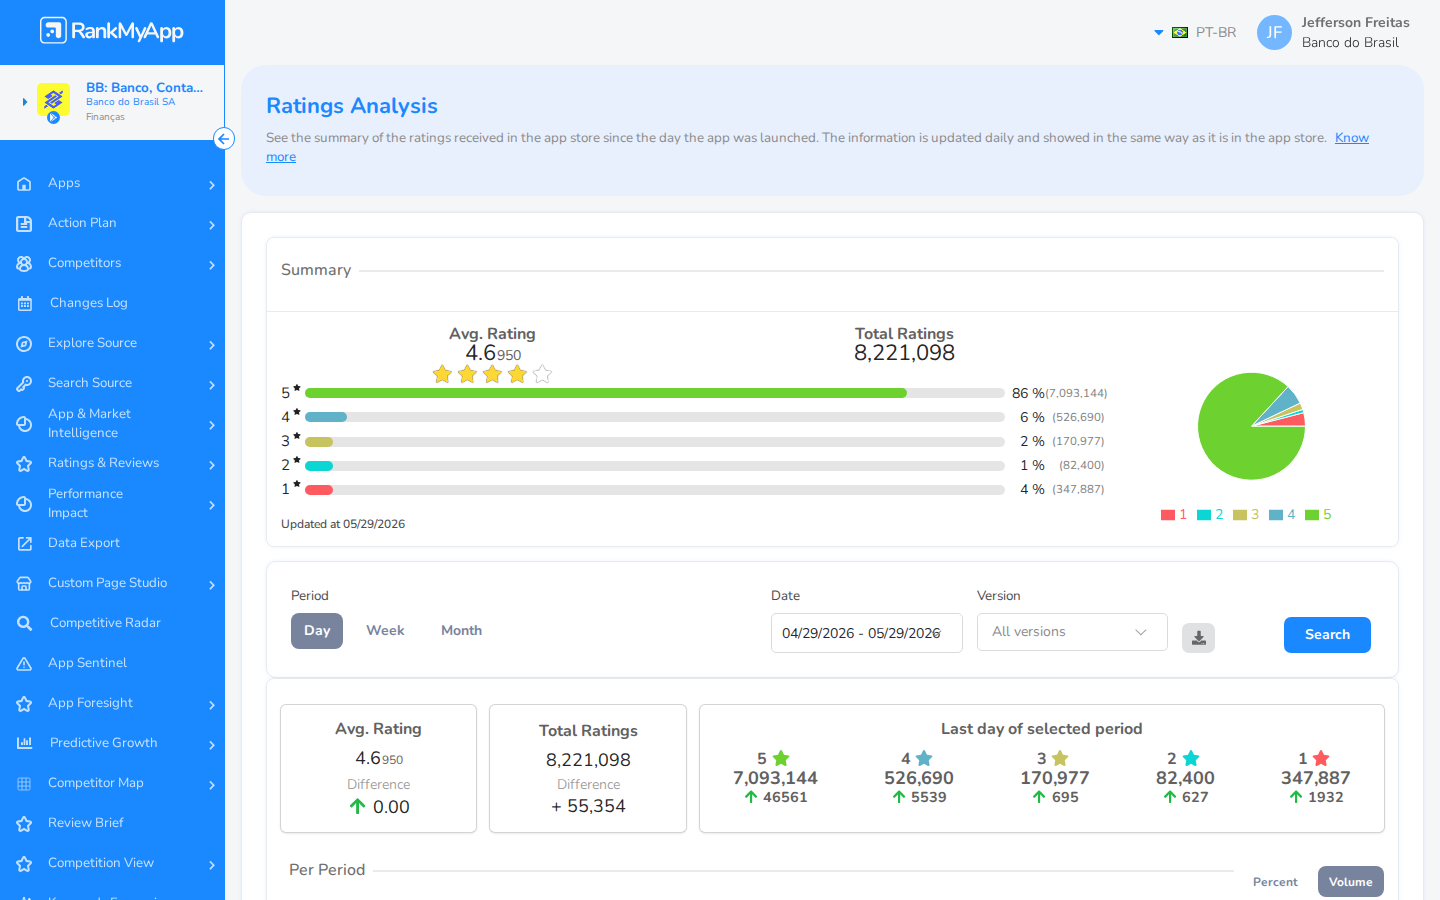Select the Day period option
1440x900 pixels.
pos(317,631)
